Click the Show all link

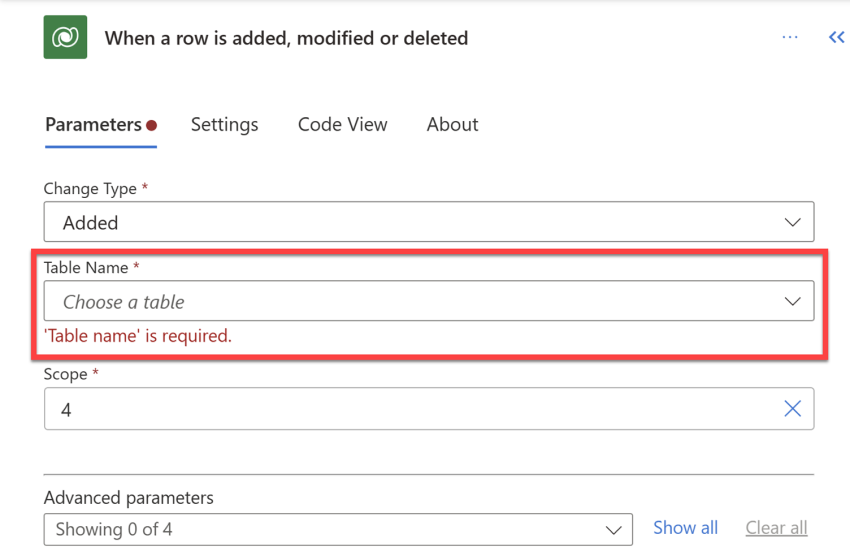(685, 527)
